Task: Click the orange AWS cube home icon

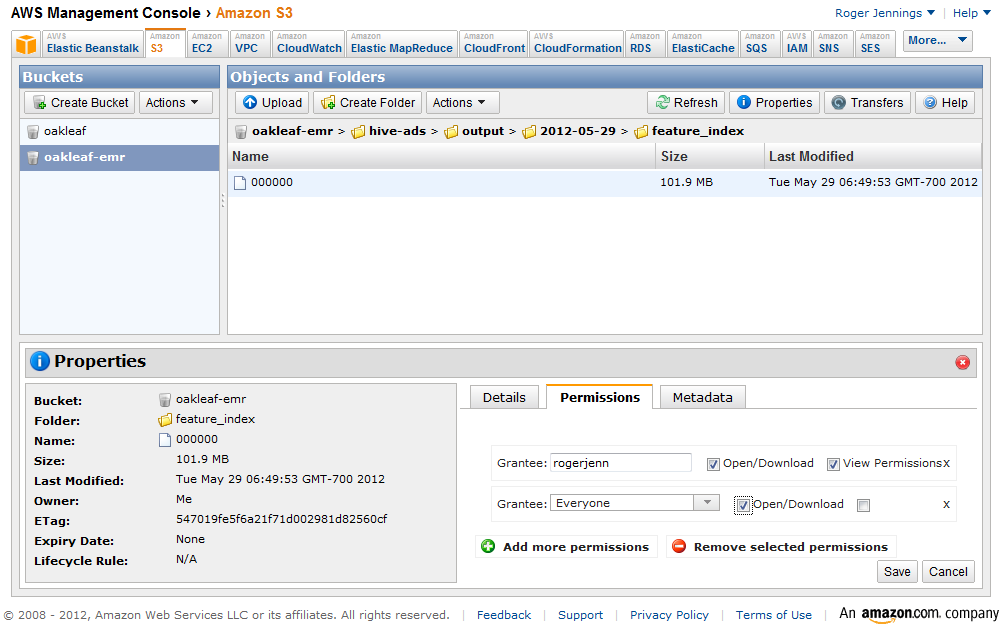Action: coord(26,43)
